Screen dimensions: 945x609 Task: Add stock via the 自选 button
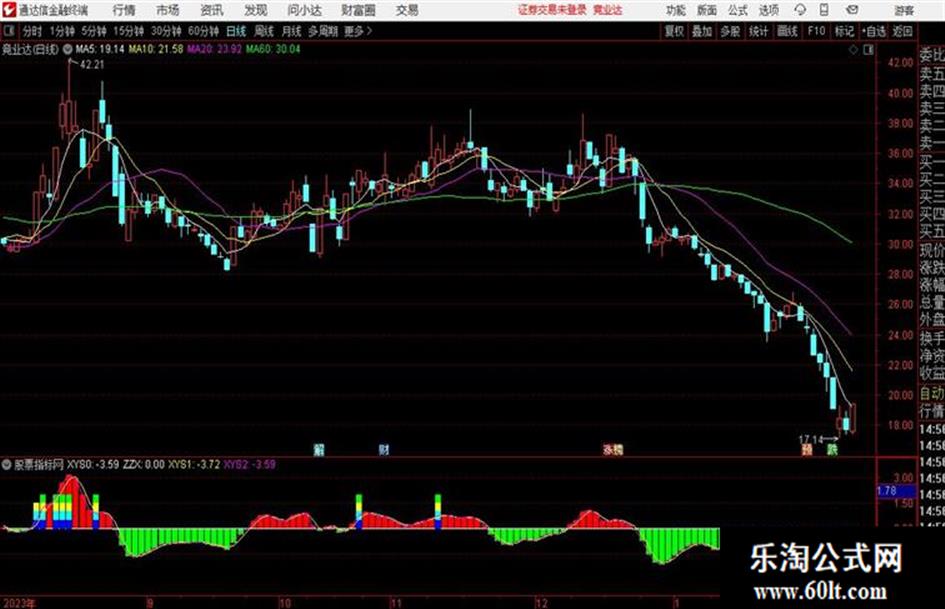(873, 31)
